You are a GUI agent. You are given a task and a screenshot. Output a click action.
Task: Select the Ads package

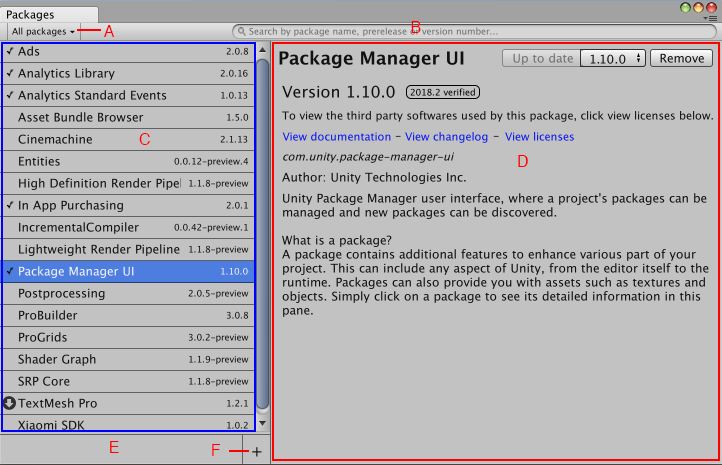tap(128, 52)
